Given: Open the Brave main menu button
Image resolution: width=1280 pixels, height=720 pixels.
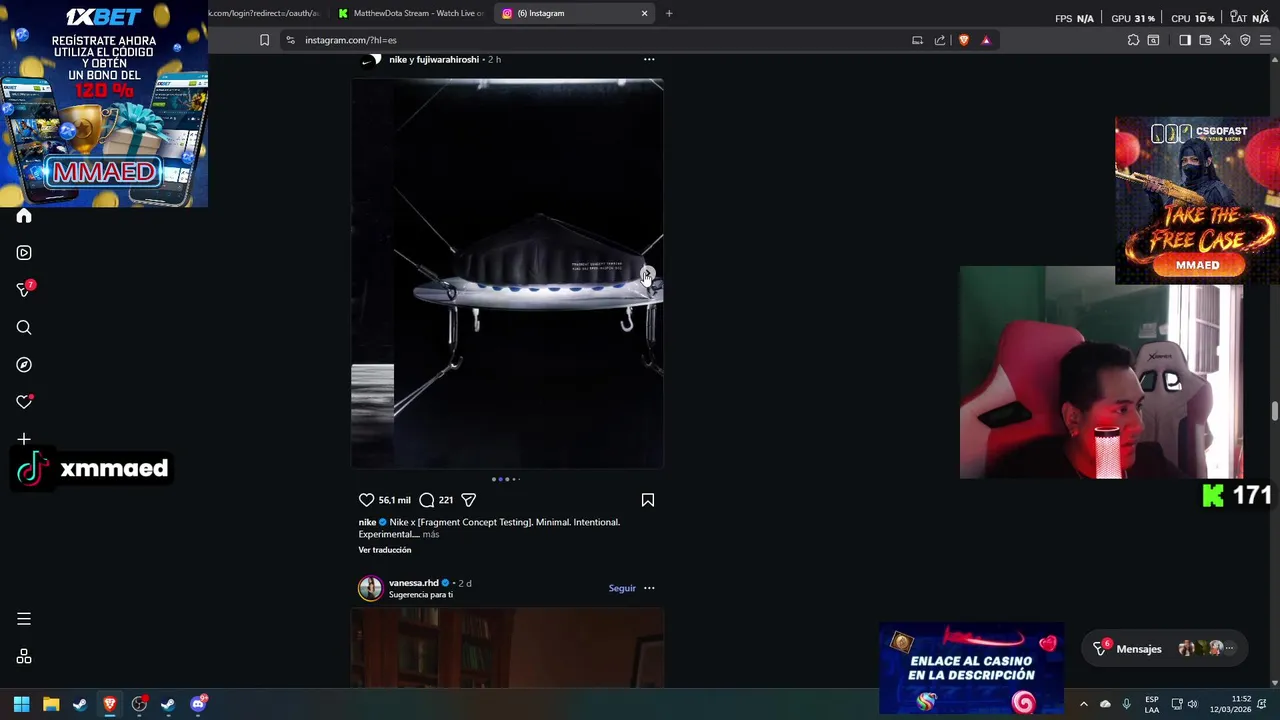Looking at the screenshot, I should coord(1265,40).
